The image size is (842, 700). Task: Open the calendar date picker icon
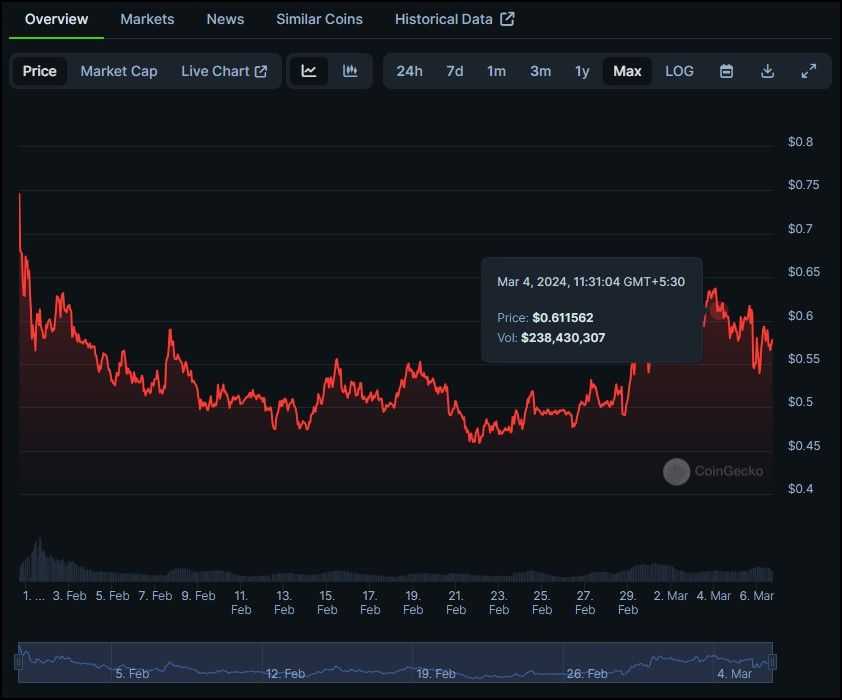pos(727,71)
